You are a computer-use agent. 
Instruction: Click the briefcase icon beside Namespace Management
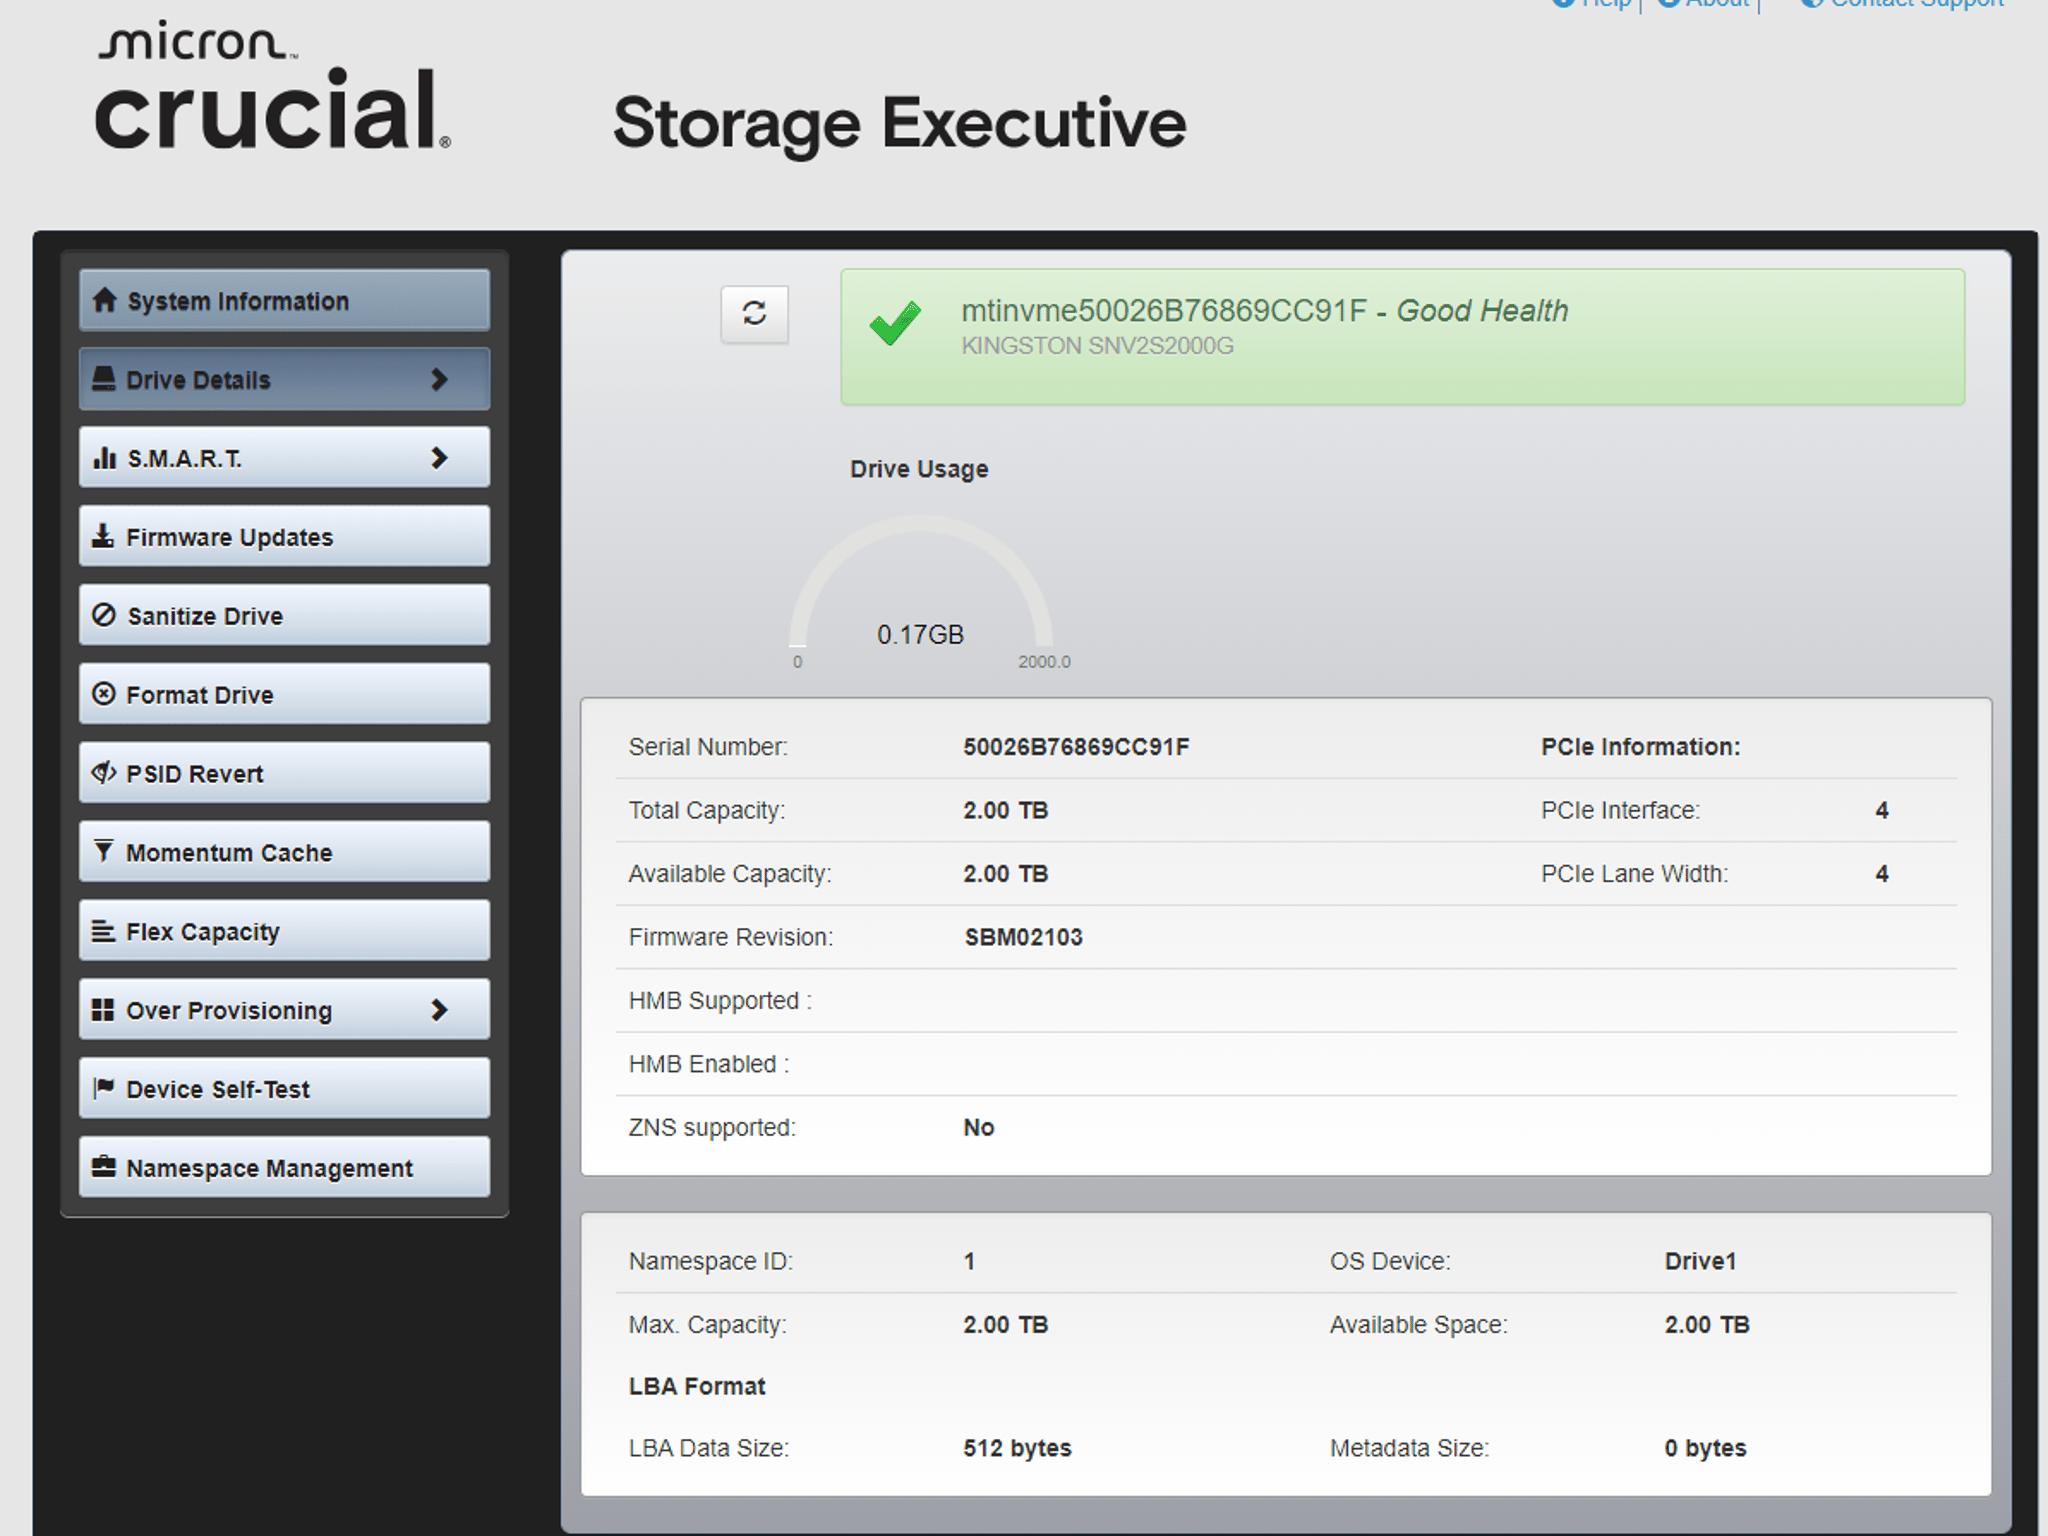coord(103,1166)
